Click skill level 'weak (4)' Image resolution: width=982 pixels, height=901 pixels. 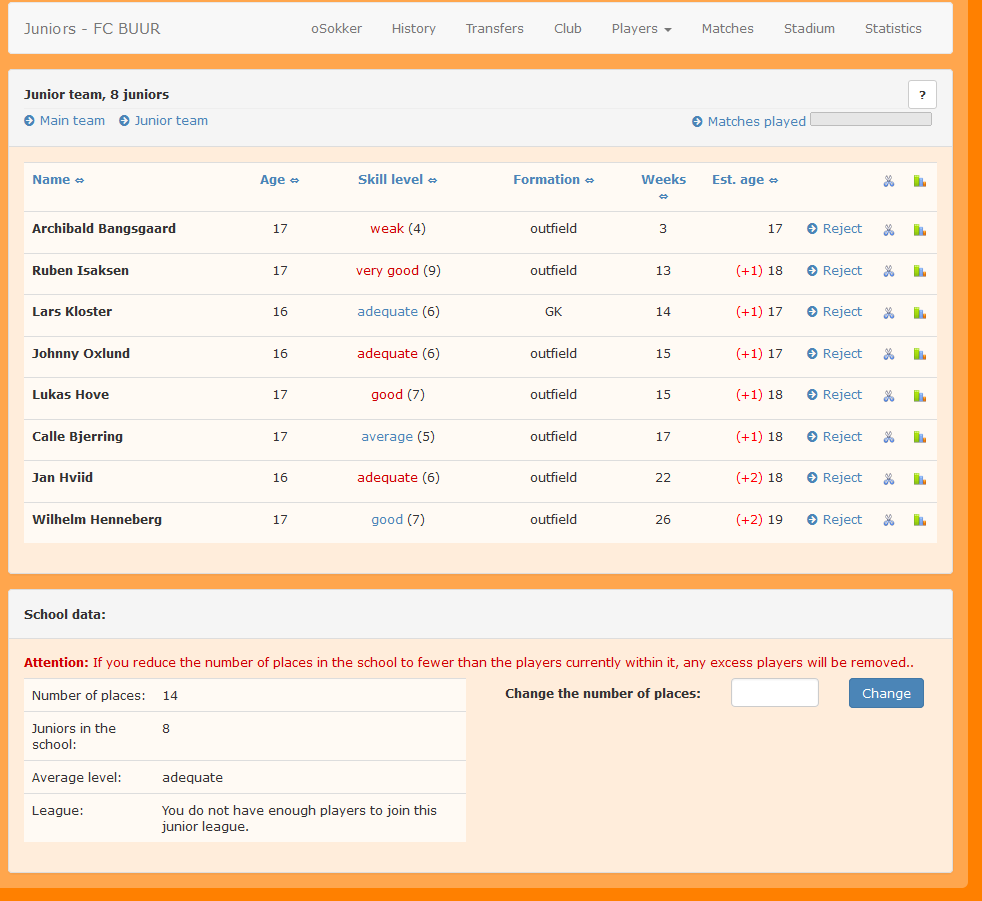click(398, 229)
